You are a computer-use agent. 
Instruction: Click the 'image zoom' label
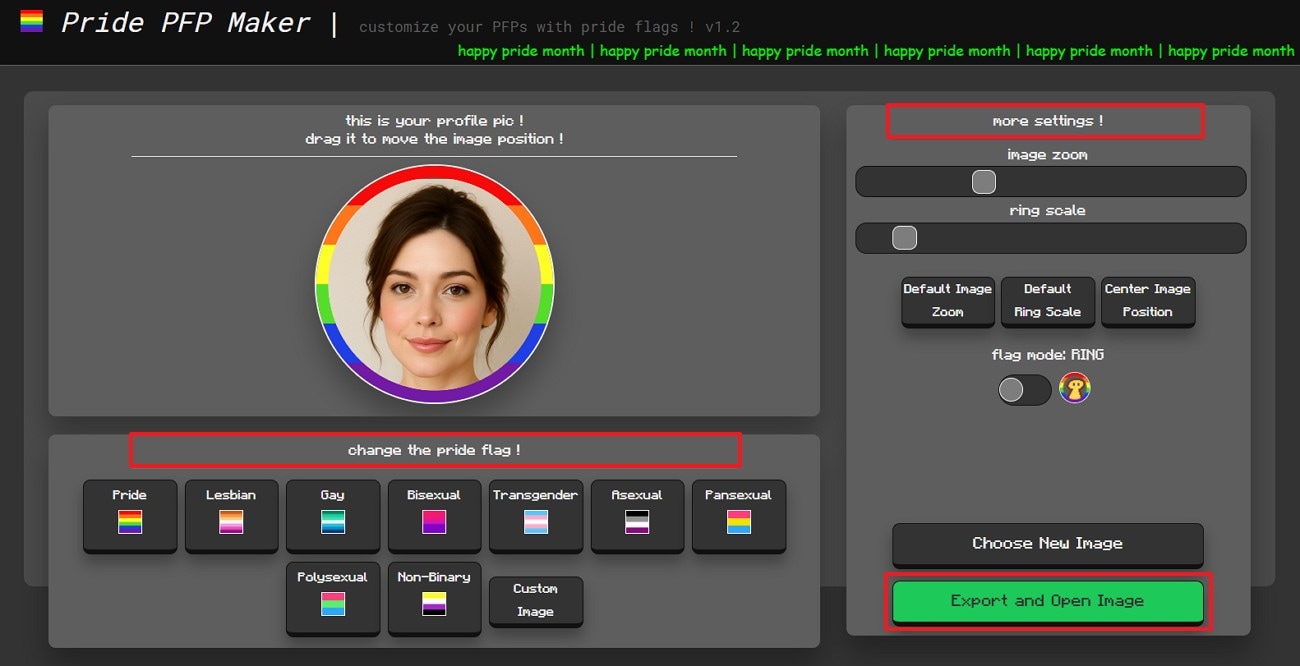point(1048,155)
